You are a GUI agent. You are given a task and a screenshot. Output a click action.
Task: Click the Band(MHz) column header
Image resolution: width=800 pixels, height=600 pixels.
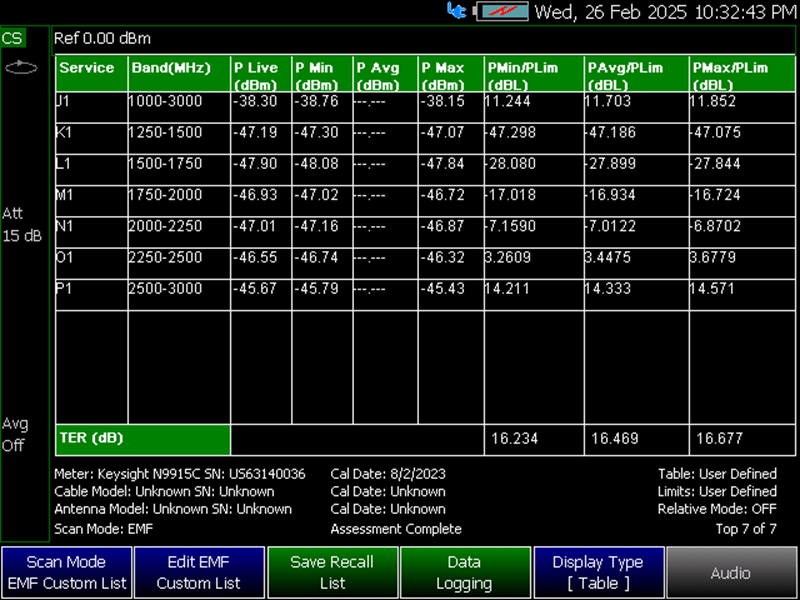coord(179,74)
